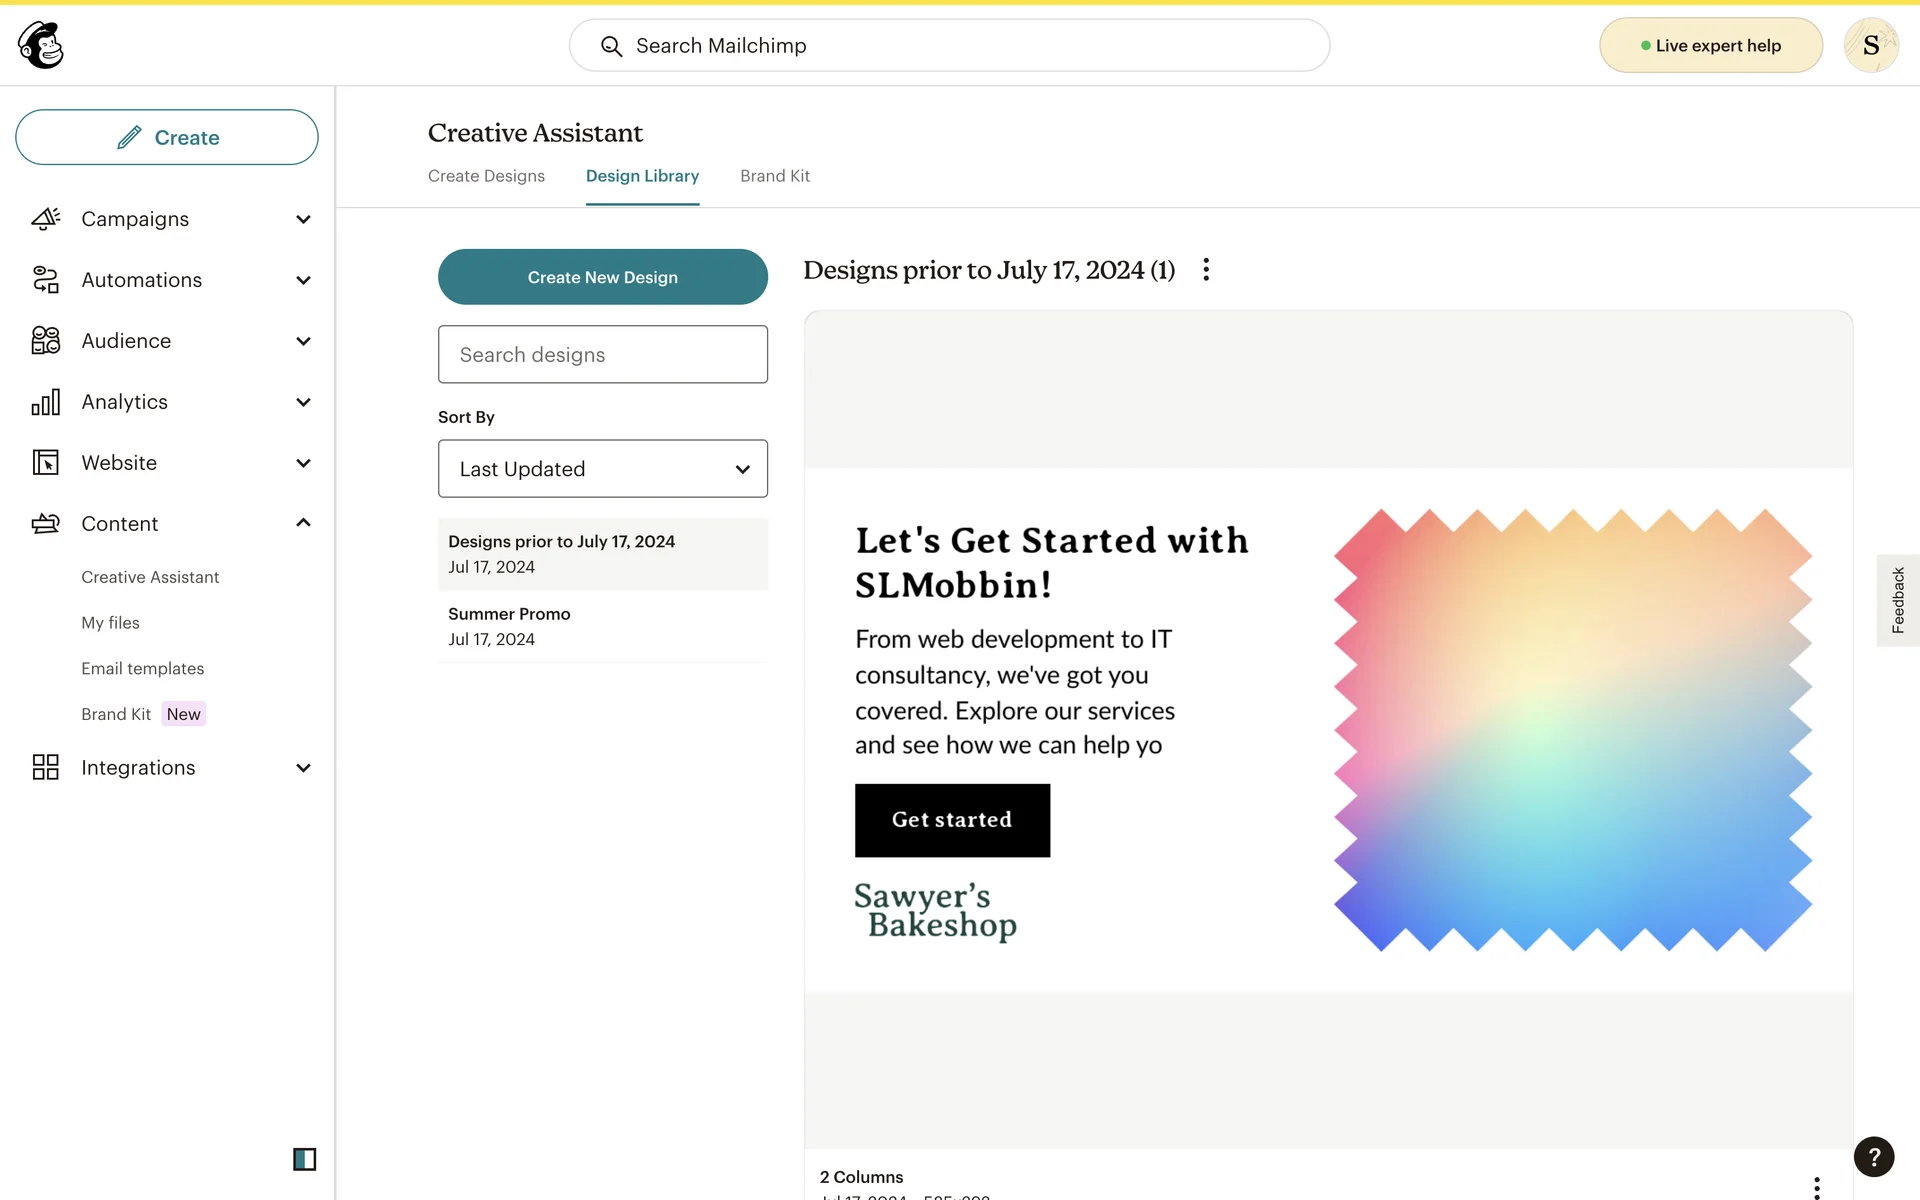Expand the Campaigns menu chevron
The image size is (1920, 1200).
[x=303, y=219]
